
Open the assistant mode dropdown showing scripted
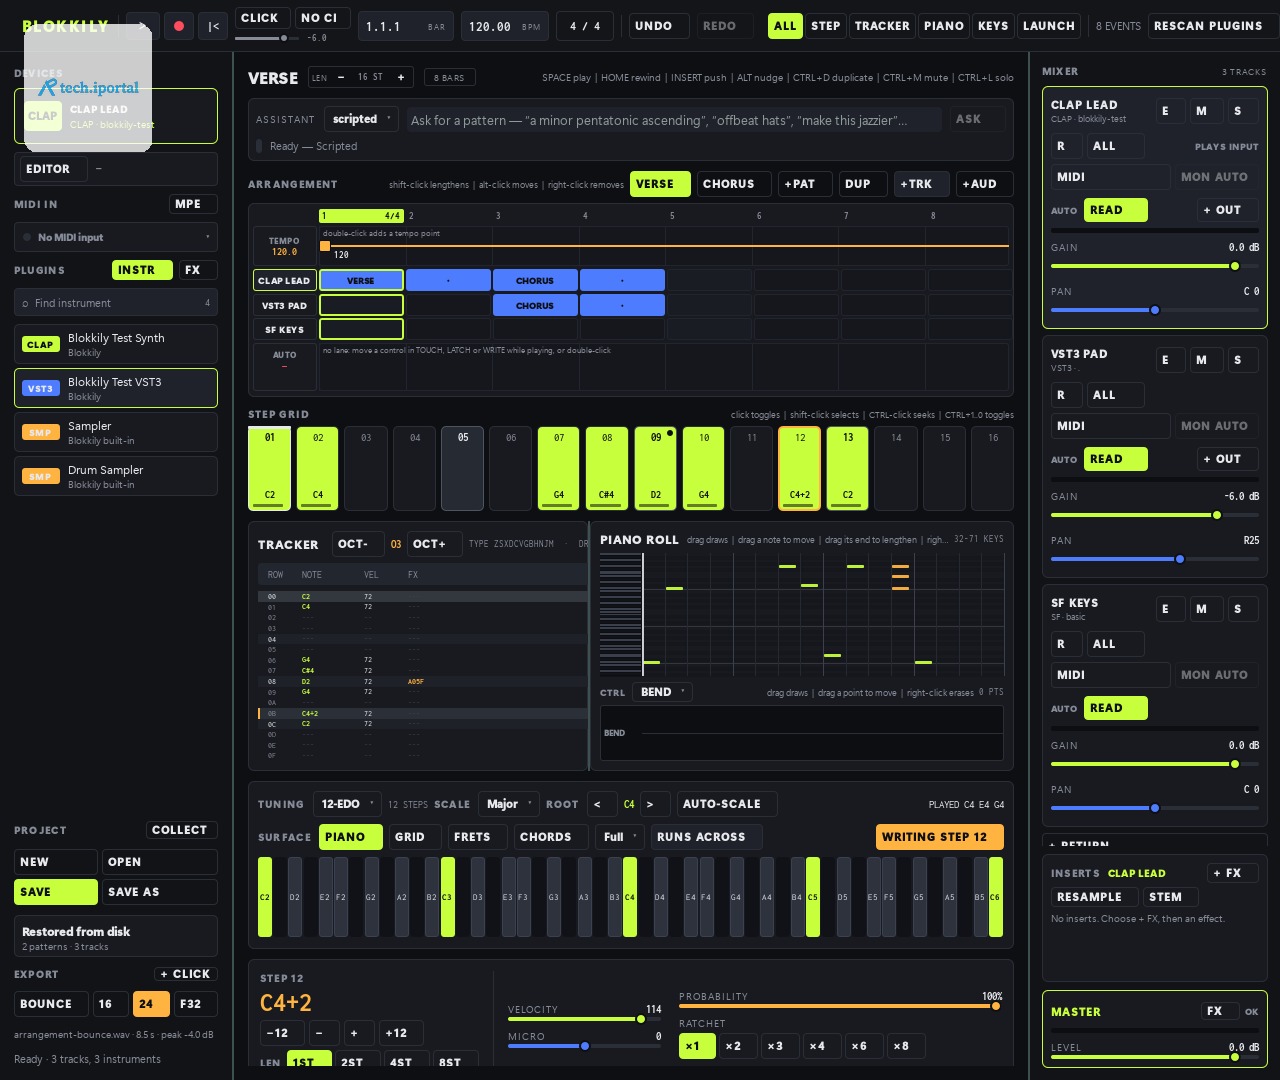tap(362, 119)
